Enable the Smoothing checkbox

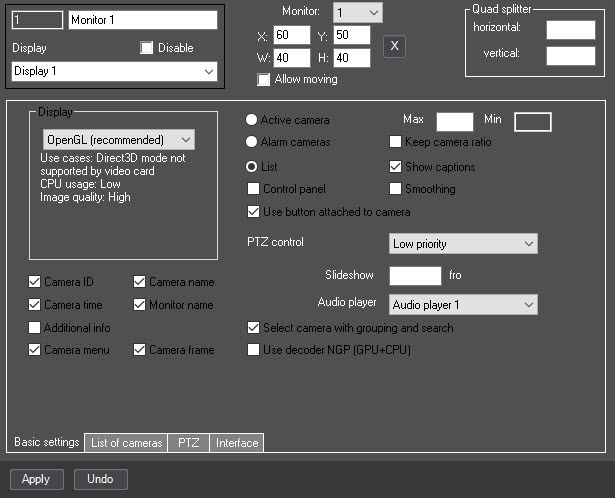coord(395,189)
